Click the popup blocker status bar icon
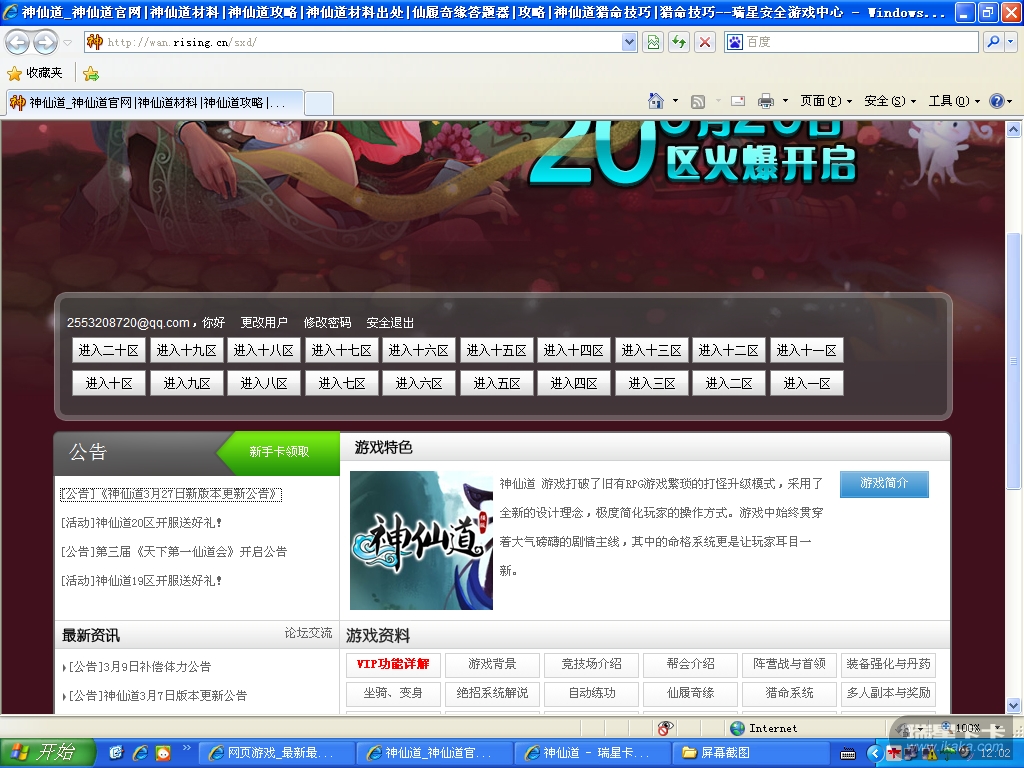1024x768 pixels. pyautogui.click(x=665, y=728)
